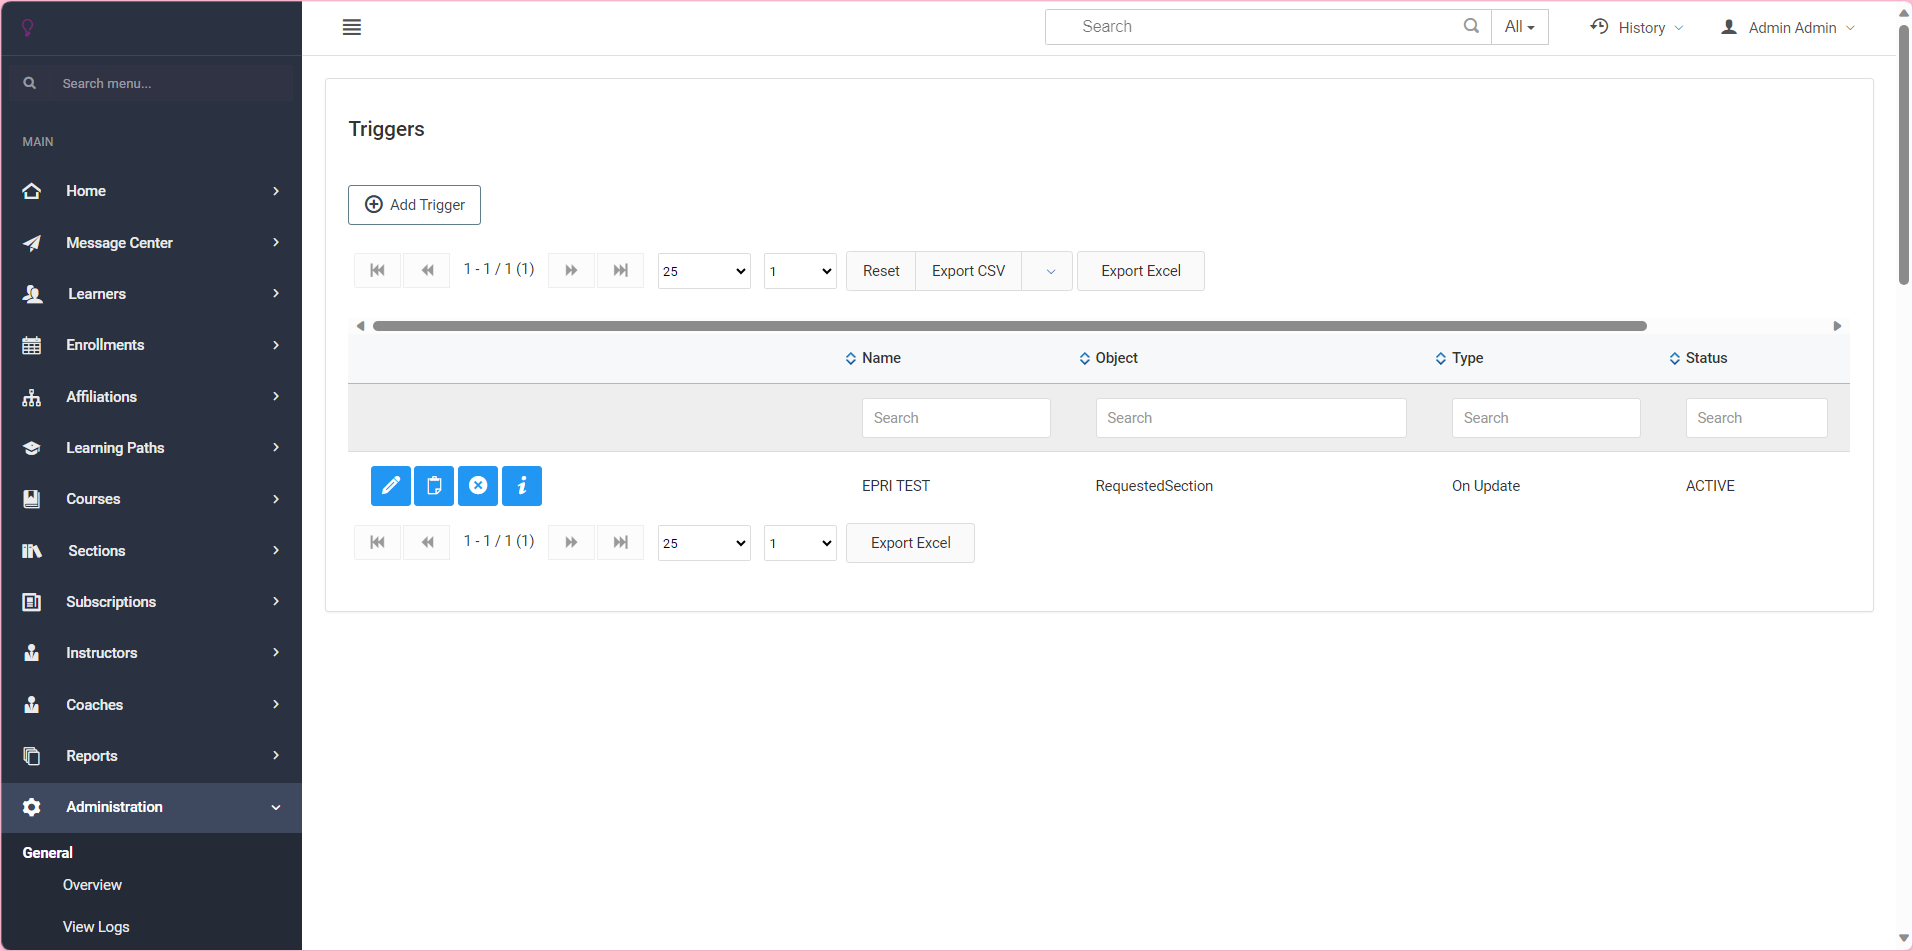Click the copy trigger clipboard icon
The width and height of the screenshot is (1913, 951).
click(x=434, y=486)
